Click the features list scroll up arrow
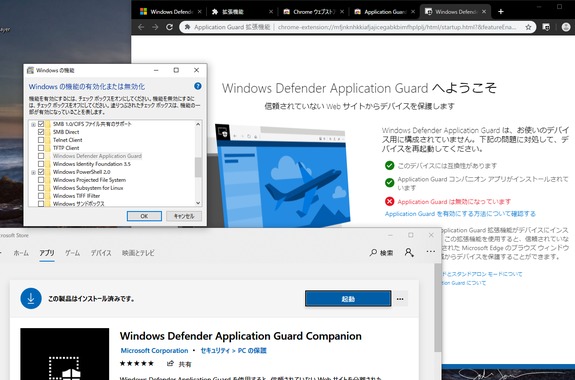Image resolution: width=575 pixels, height=380 pixels. click(198, 124)
